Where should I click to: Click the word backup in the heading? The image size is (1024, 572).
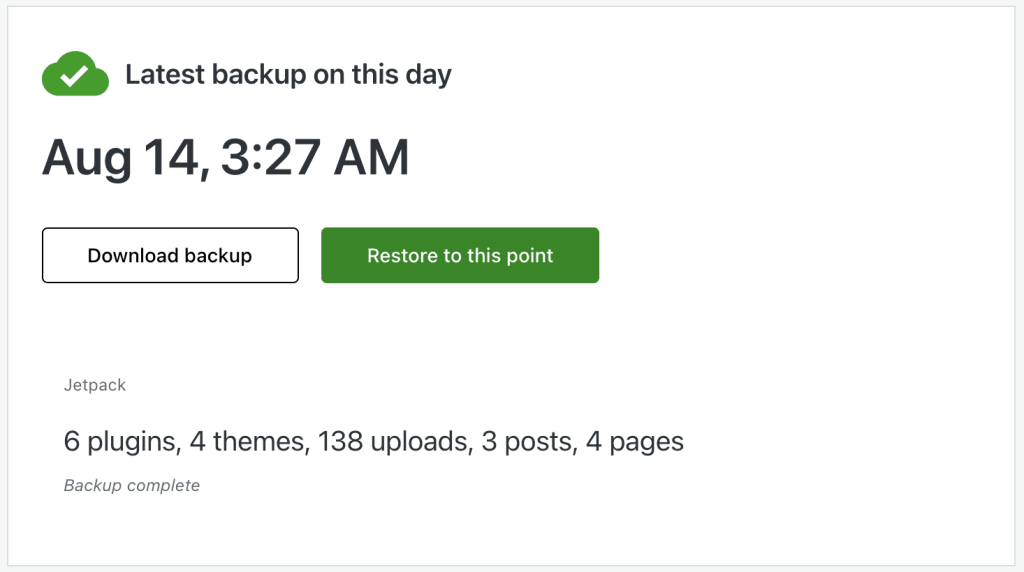click(259, 75)
